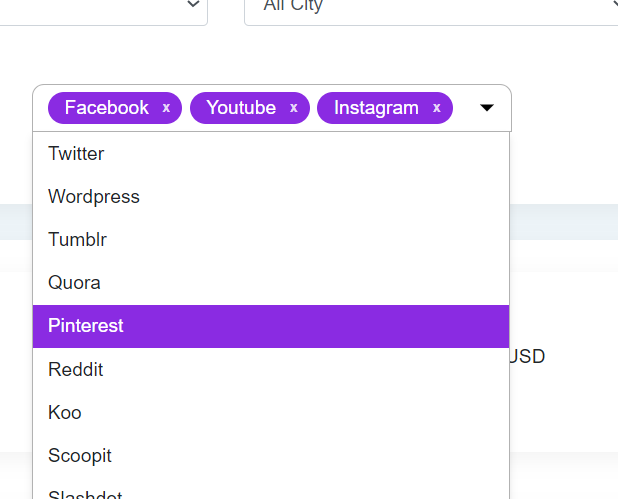Click the USD text beside the list
This screenshot has width=618, height=499.
pos(527,357)
